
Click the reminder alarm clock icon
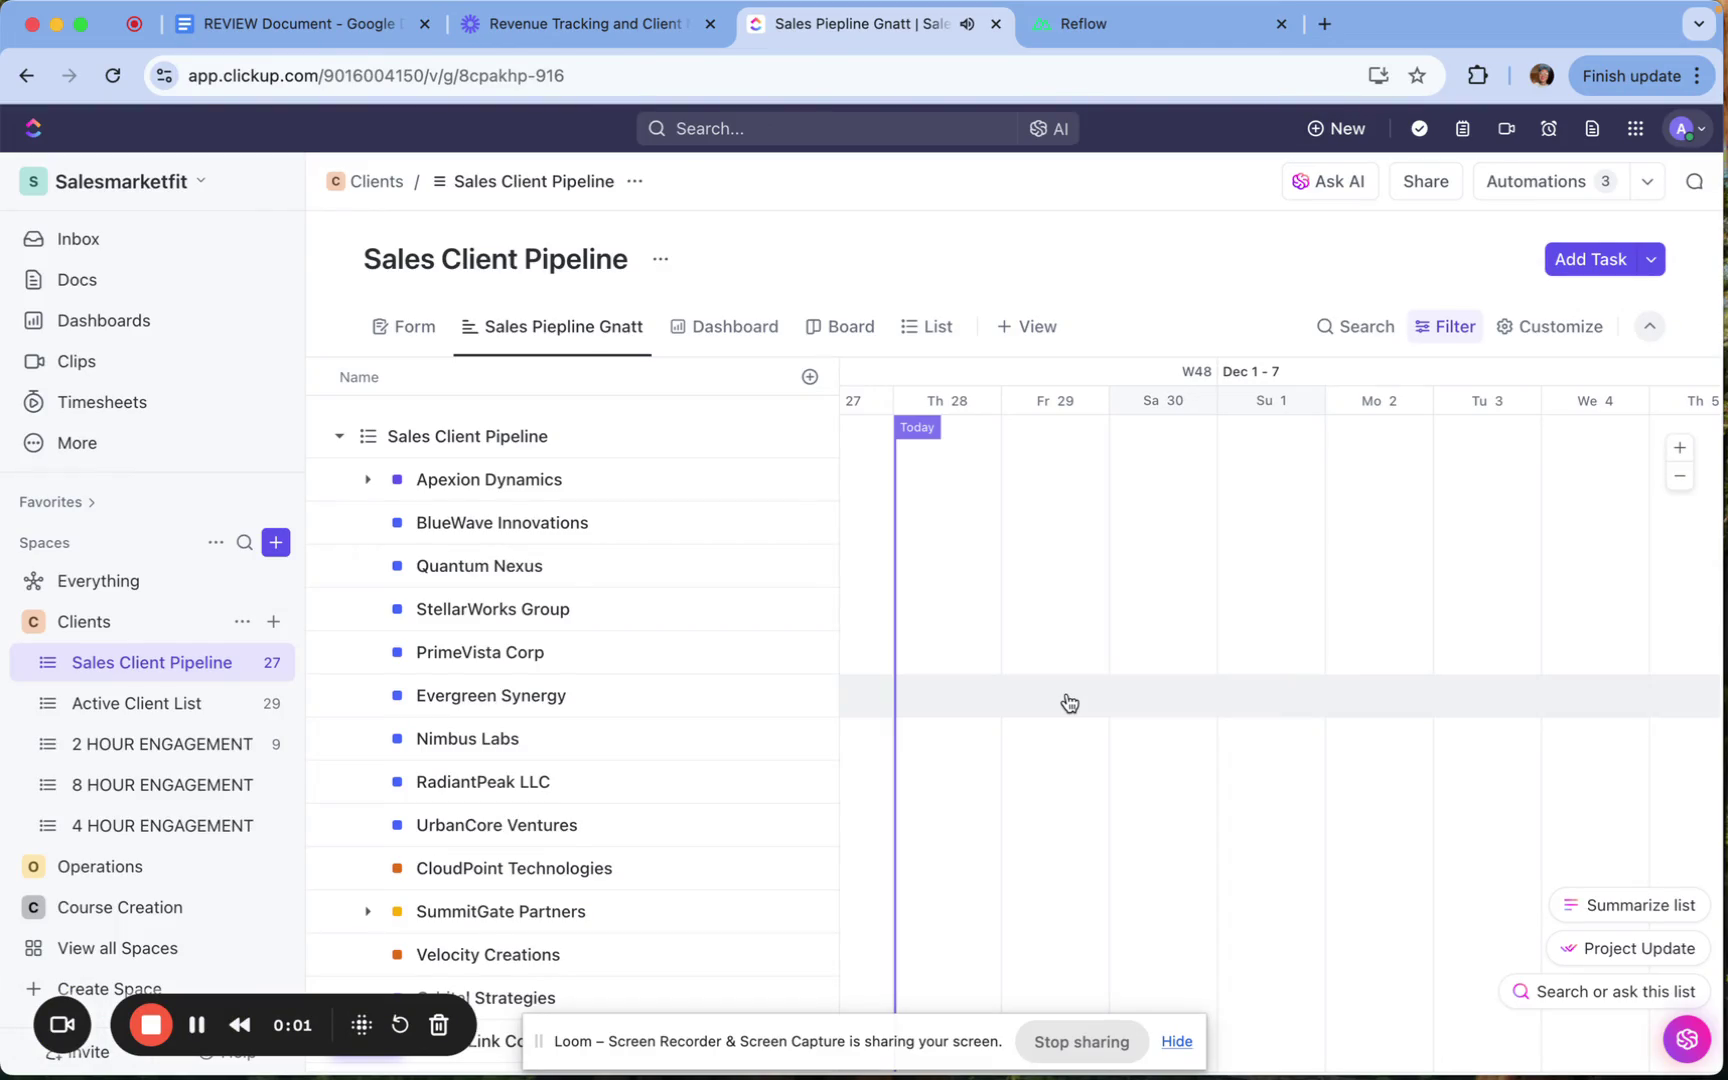coord(1549,128)
